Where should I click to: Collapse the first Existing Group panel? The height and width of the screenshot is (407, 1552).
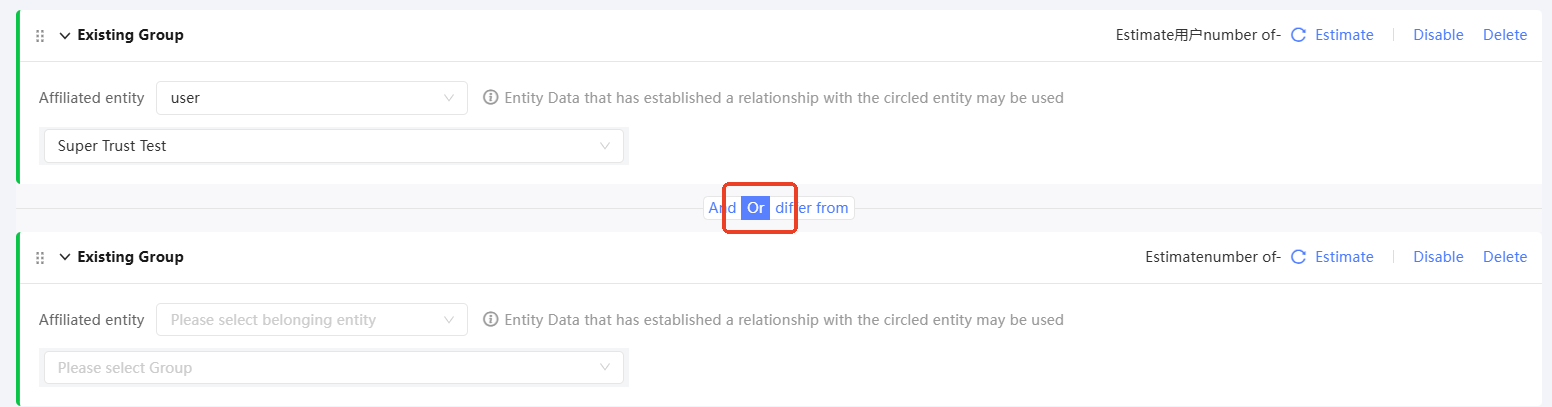pyautogui.click(x=65, y=36)
